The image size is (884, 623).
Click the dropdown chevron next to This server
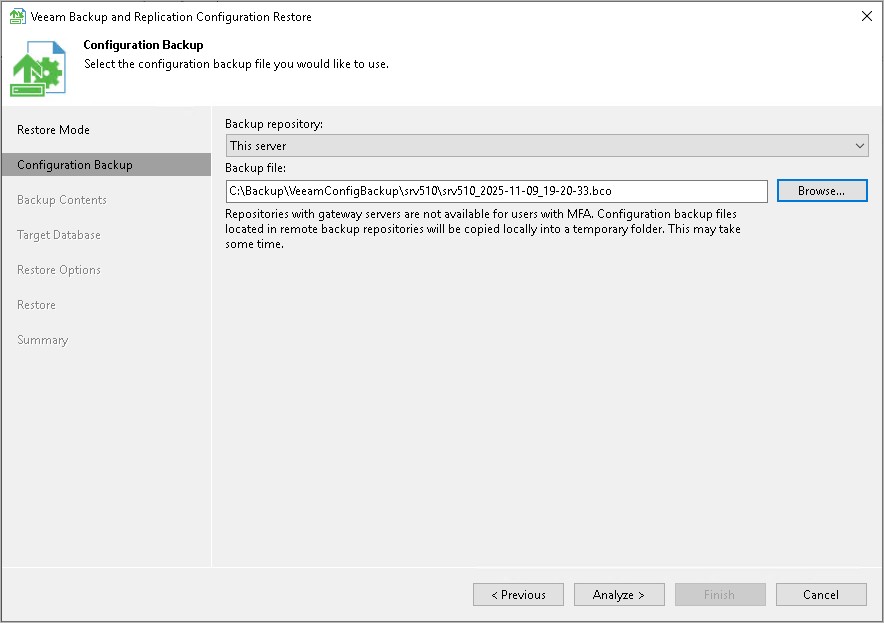pyautogui.click(x=859, y=145)
